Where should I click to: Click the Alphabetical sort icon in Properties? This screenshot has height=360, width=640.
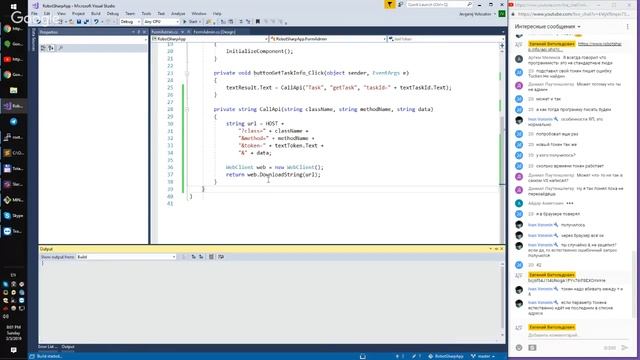point(51,48)
